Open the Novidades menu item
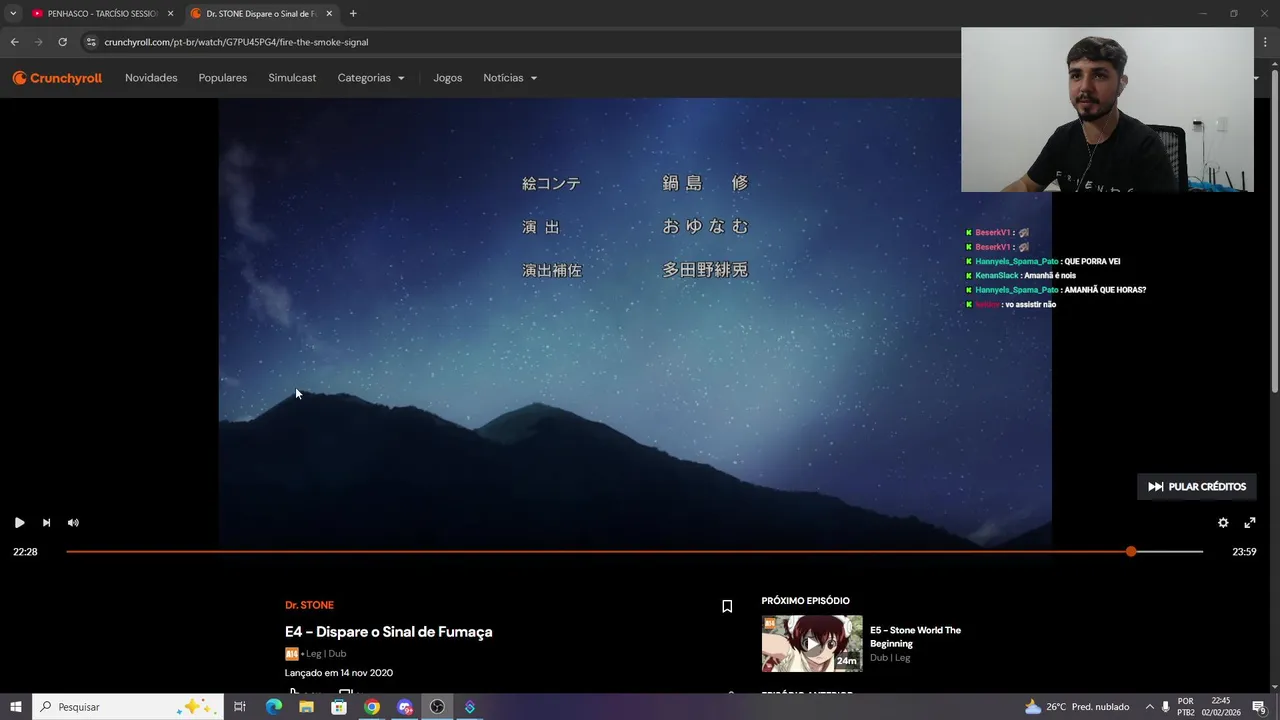 tap(151, 78)
